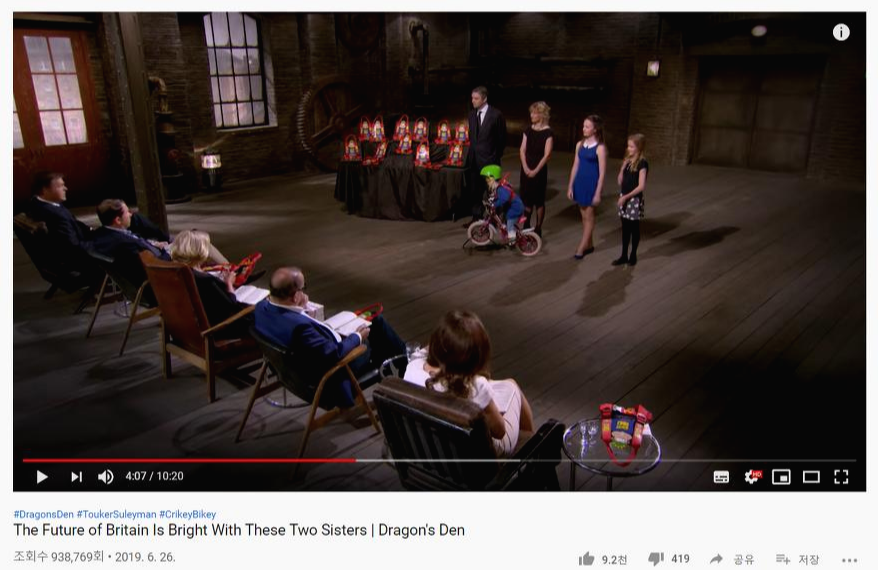Save the video to a playlist with 저장
This screenshot has width=878, height=570.
797,559
